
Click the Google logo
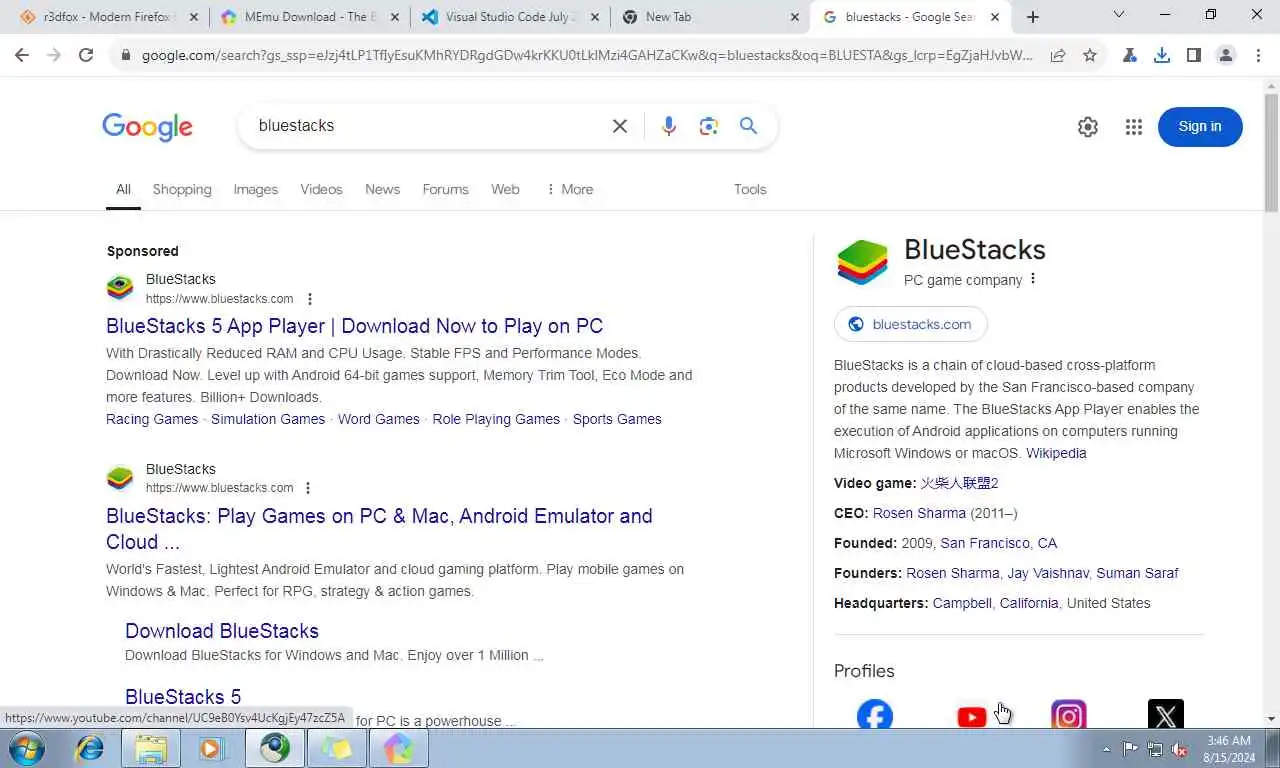click(x=147, y=127)
